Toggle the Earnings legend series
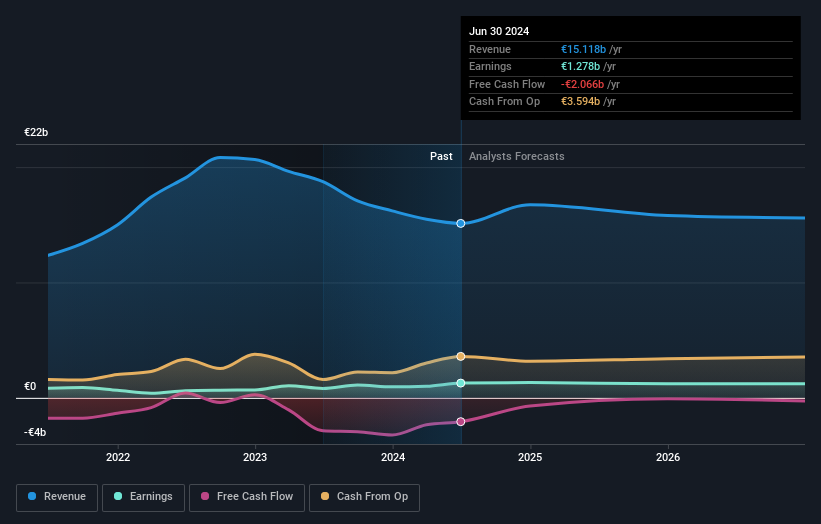The image size is (821, 524). (143, 497)
